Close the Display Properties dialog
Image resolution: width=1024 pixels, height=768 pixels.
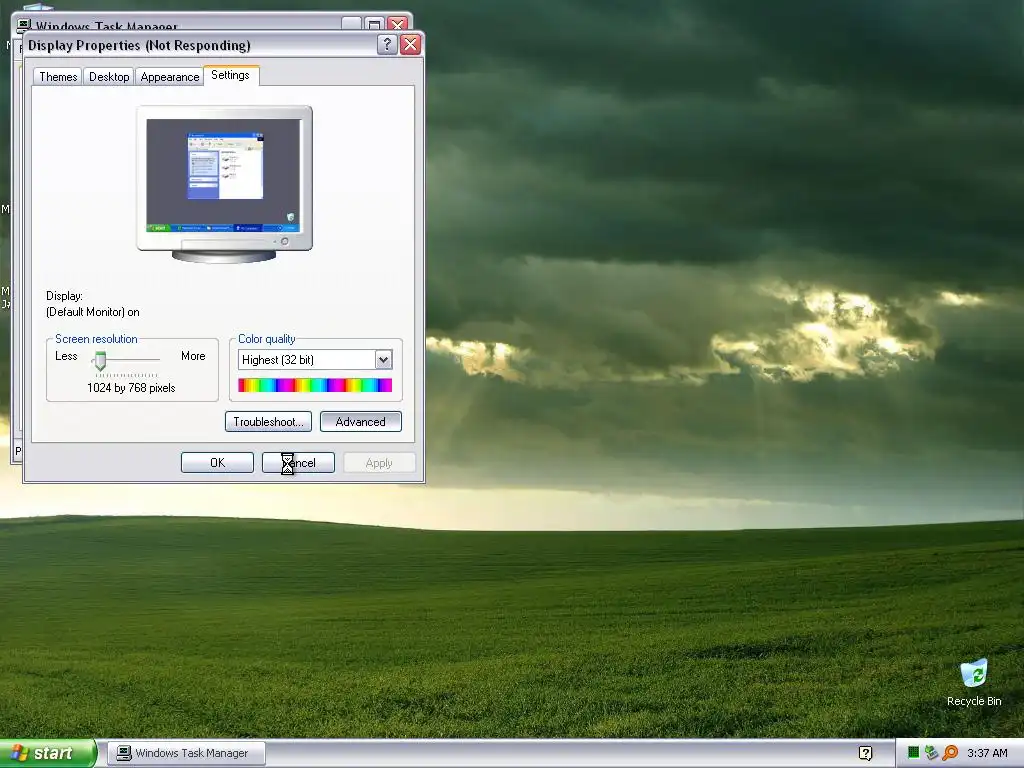410,44
